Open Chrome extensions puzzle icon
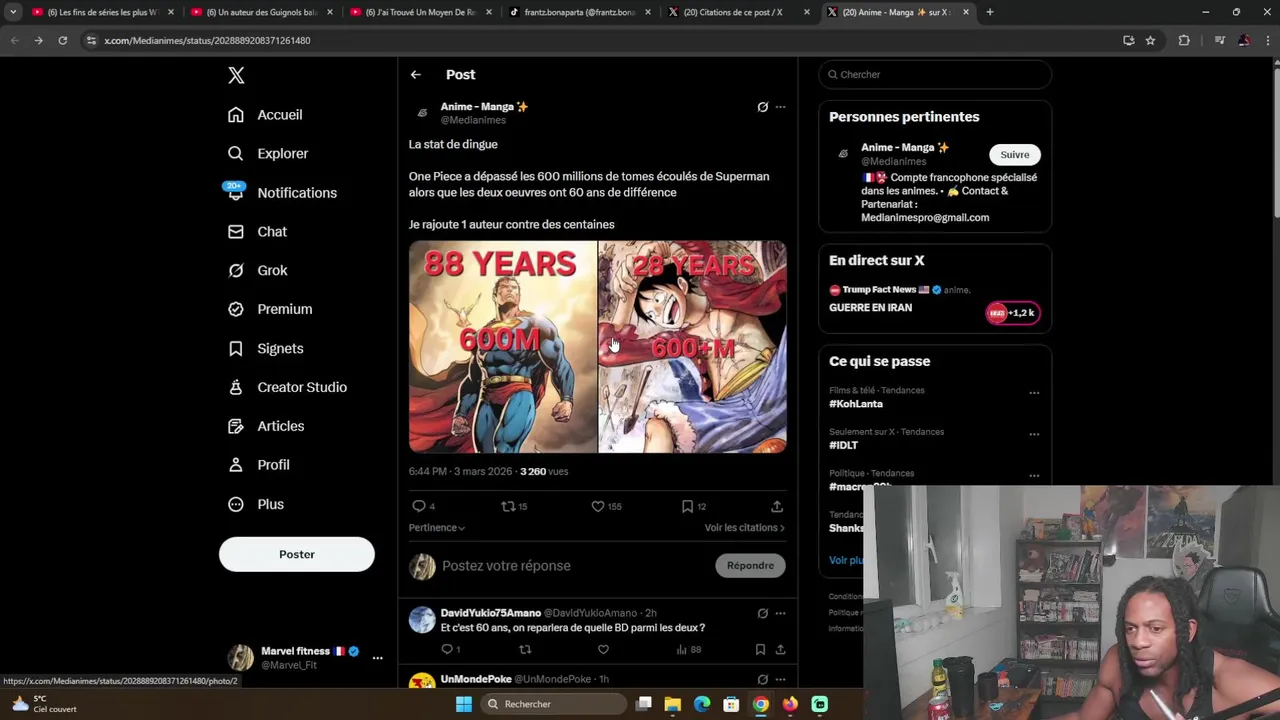 click(x=1184, y=41)
